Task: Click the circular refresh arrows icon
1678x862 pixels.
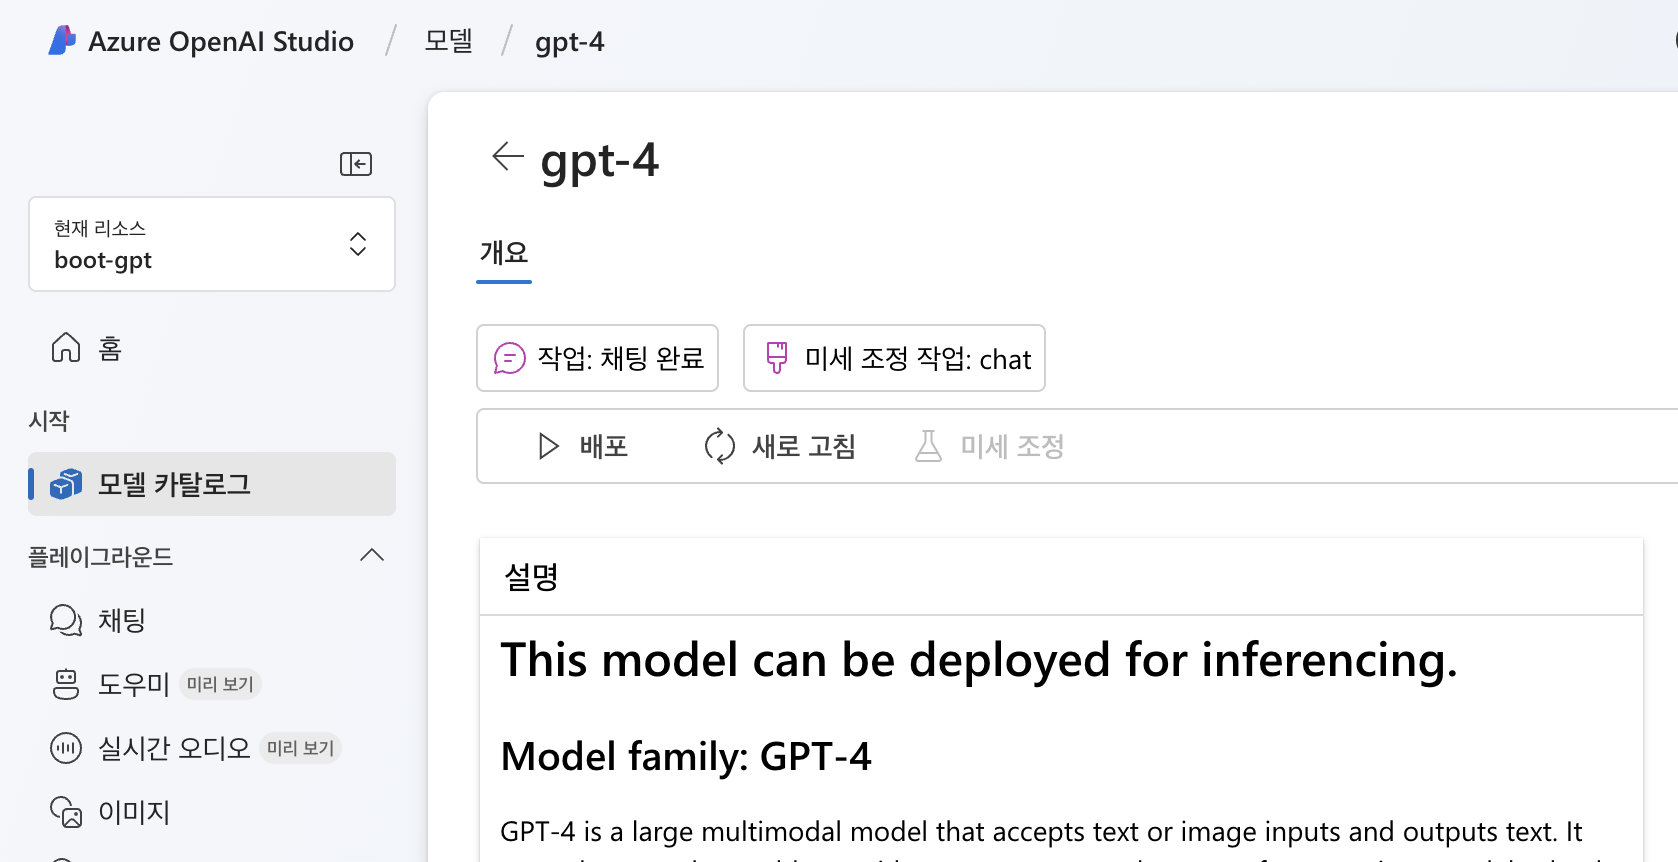Action: [x=720, y=446]
